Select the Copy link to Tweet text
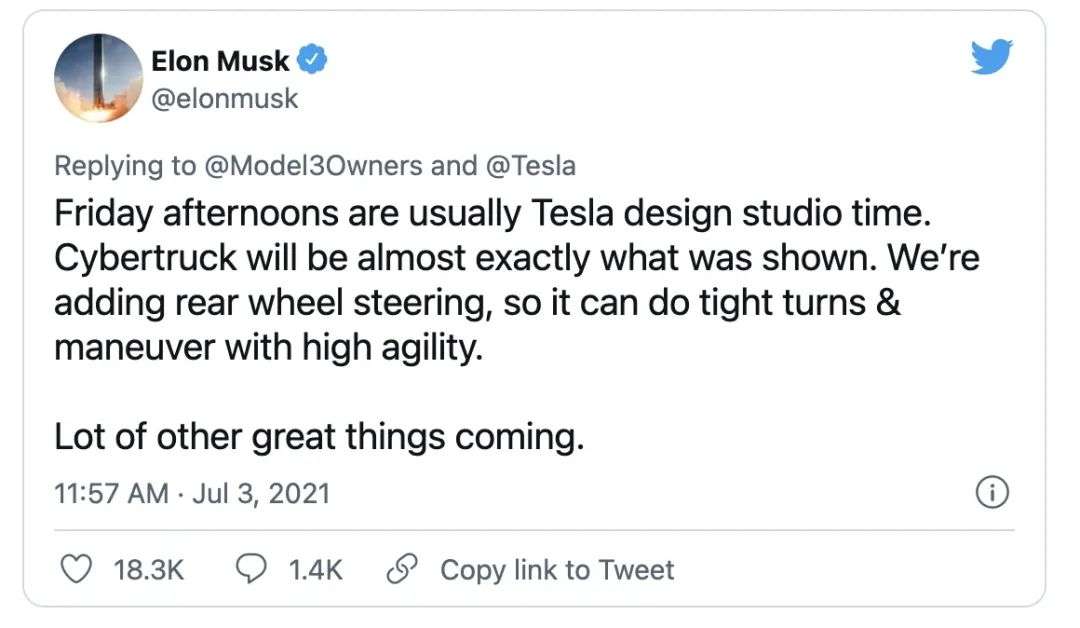The height and width of the screenshot is (628, 1080). (x=557, y=570)
